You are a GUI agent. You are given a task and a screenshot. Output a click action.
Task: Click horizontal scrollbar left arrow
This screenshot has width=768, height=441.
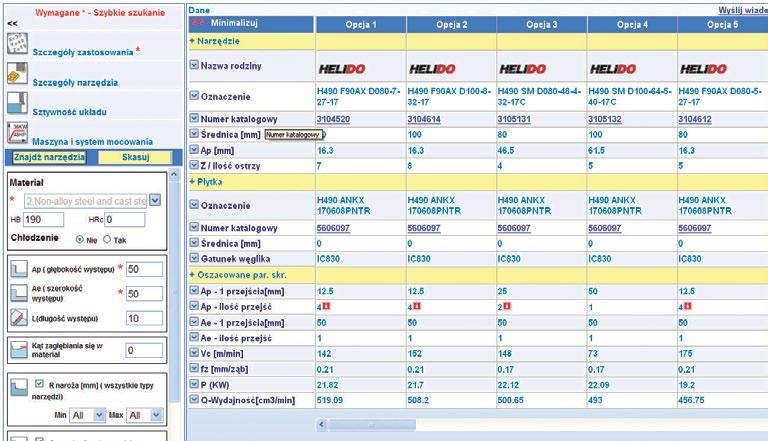pos(321,425)
